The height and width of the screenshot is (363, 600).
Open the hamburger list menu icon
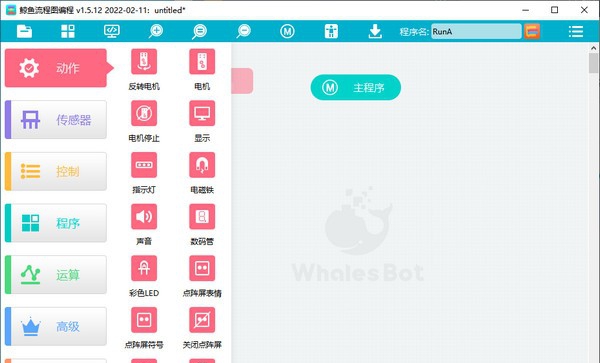pos(576,31)
